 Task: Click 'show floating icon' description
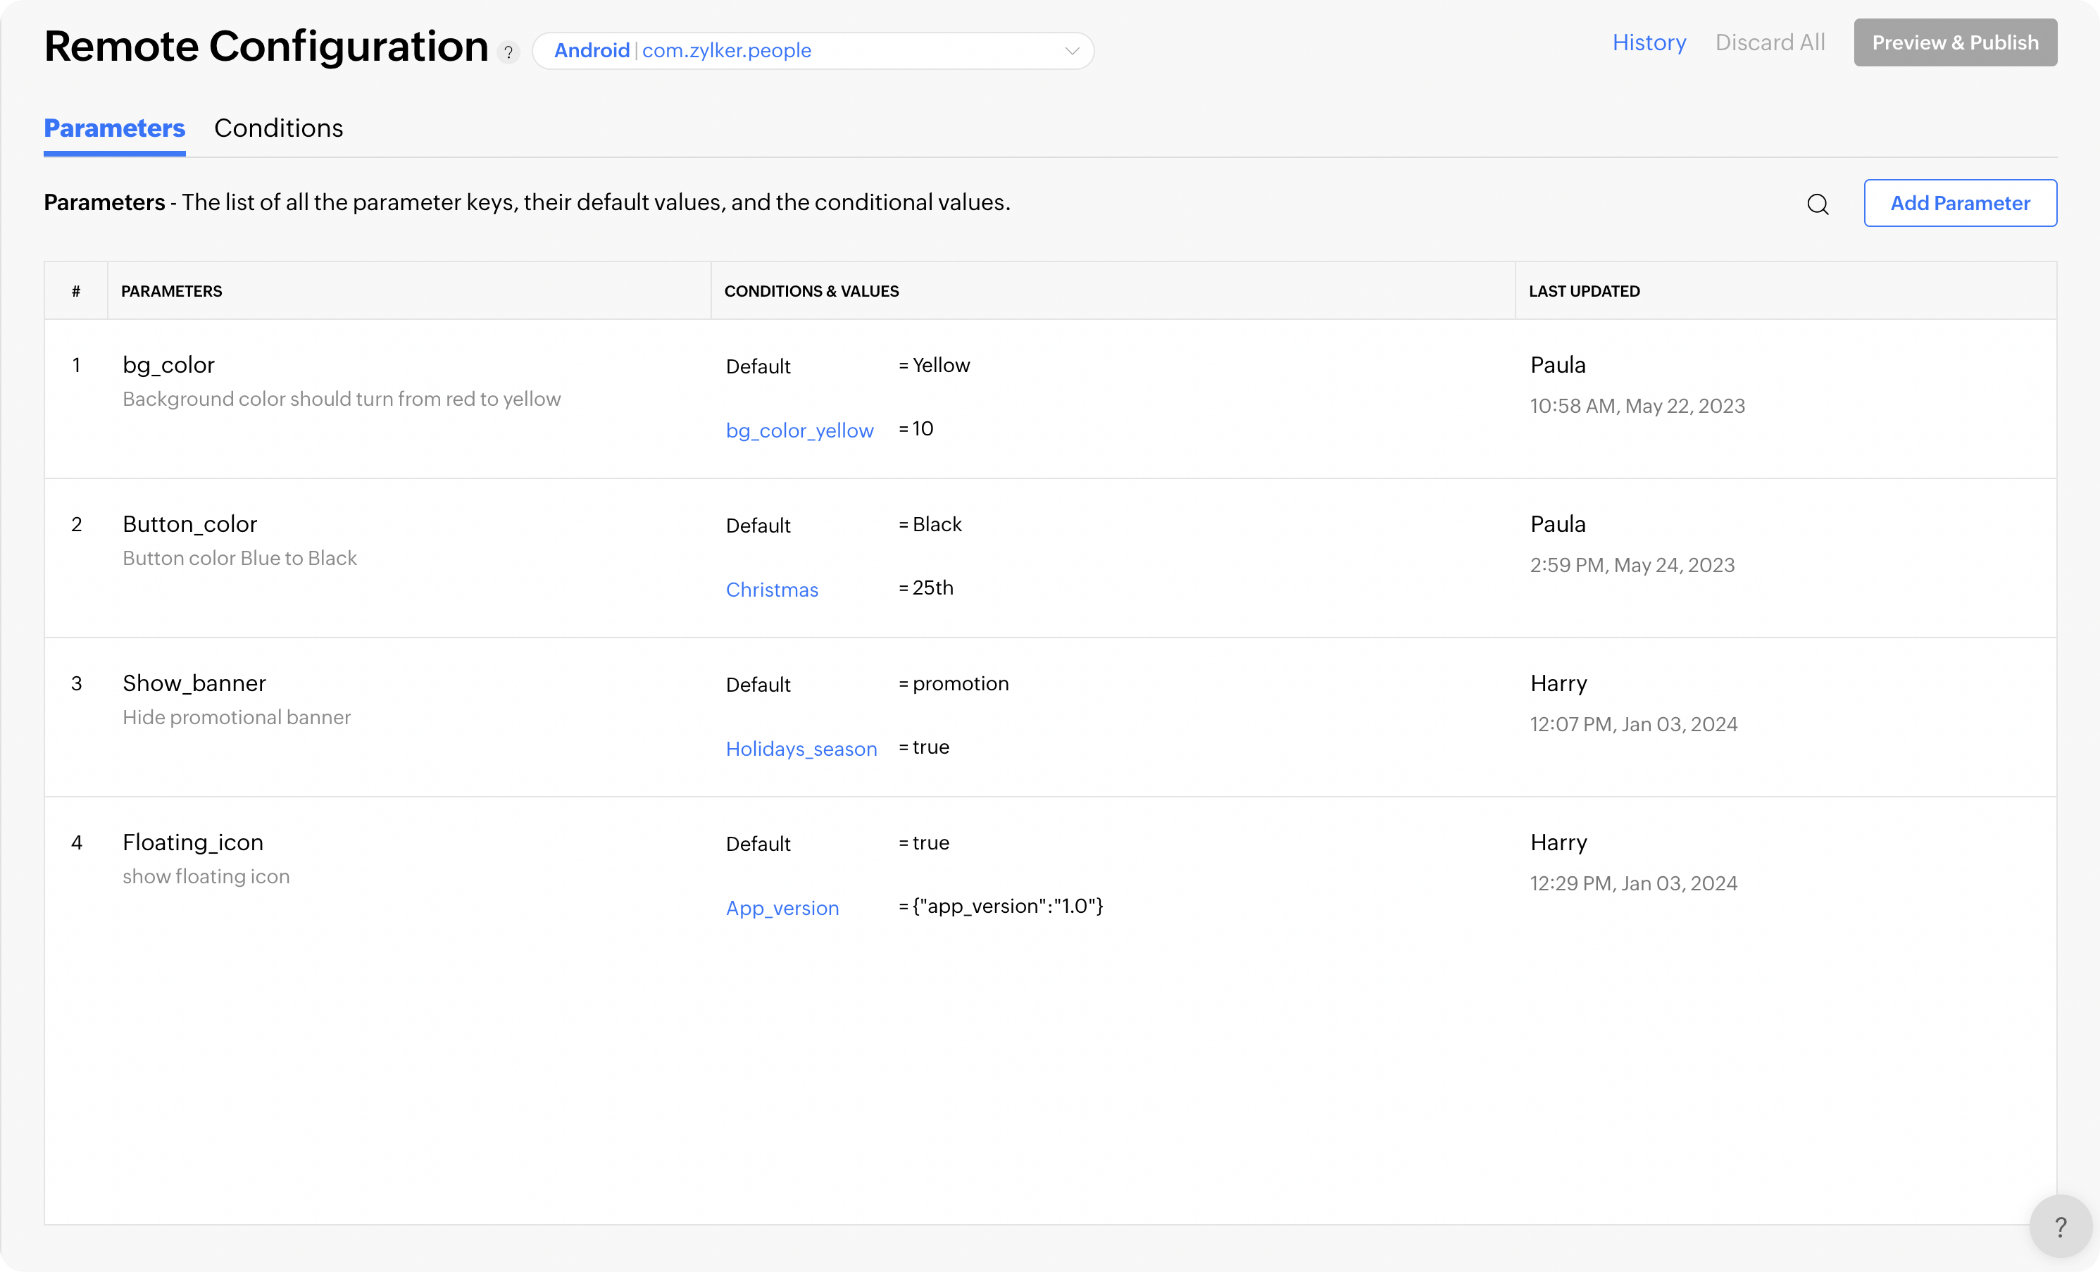coord(206,875)
